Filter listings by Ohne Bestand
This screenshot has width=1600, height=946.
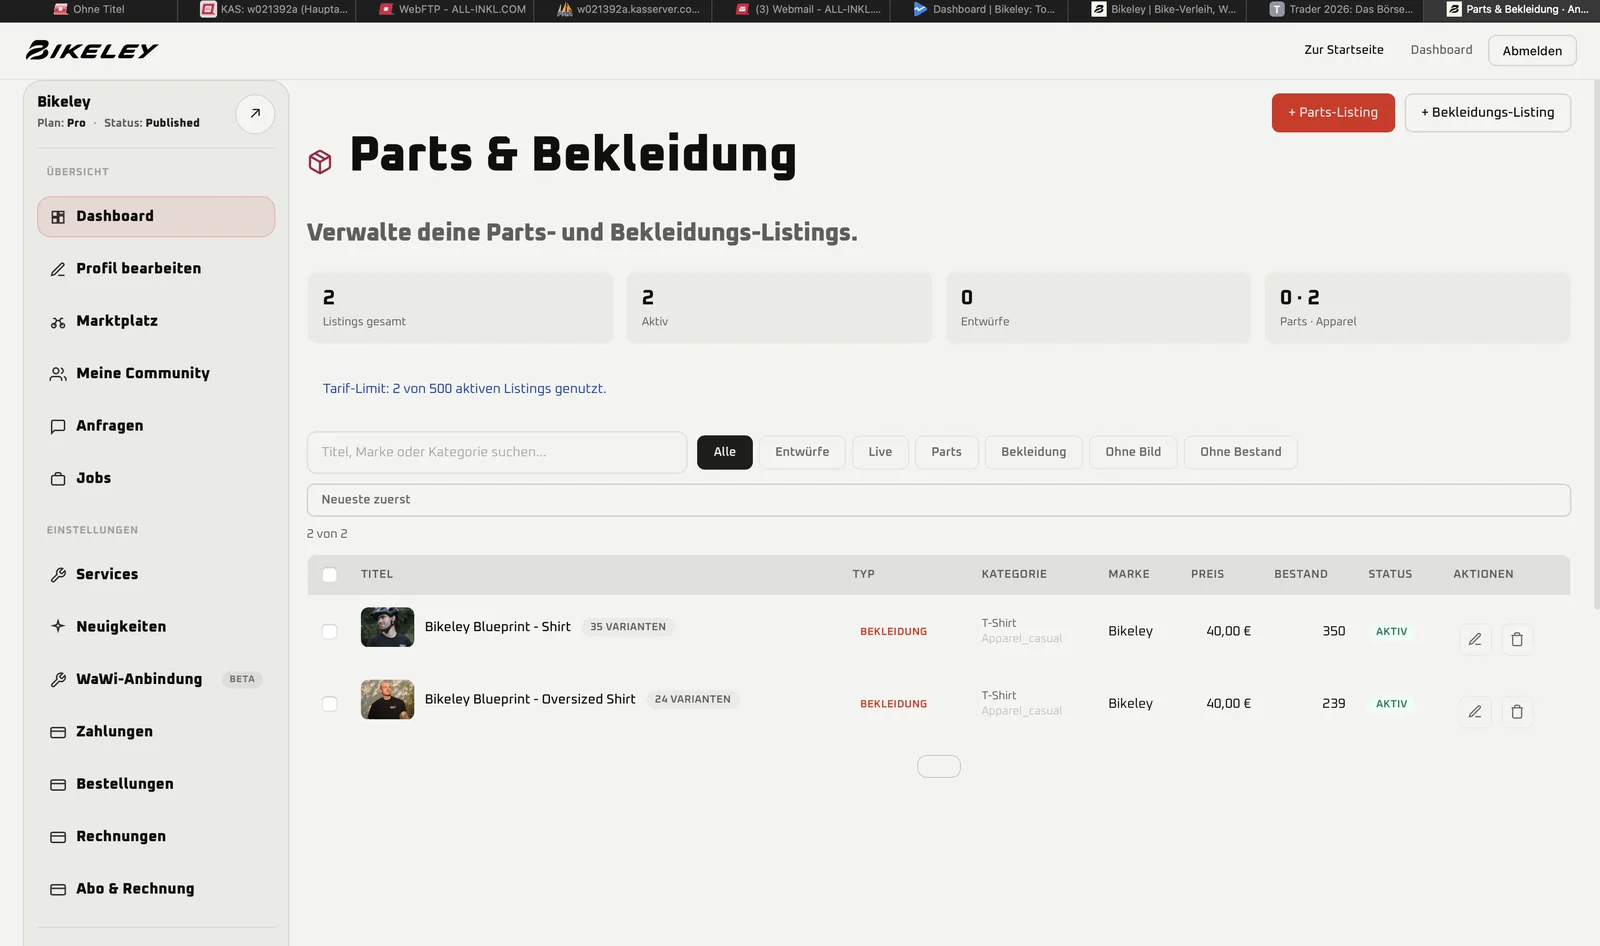pos(1241,452)
